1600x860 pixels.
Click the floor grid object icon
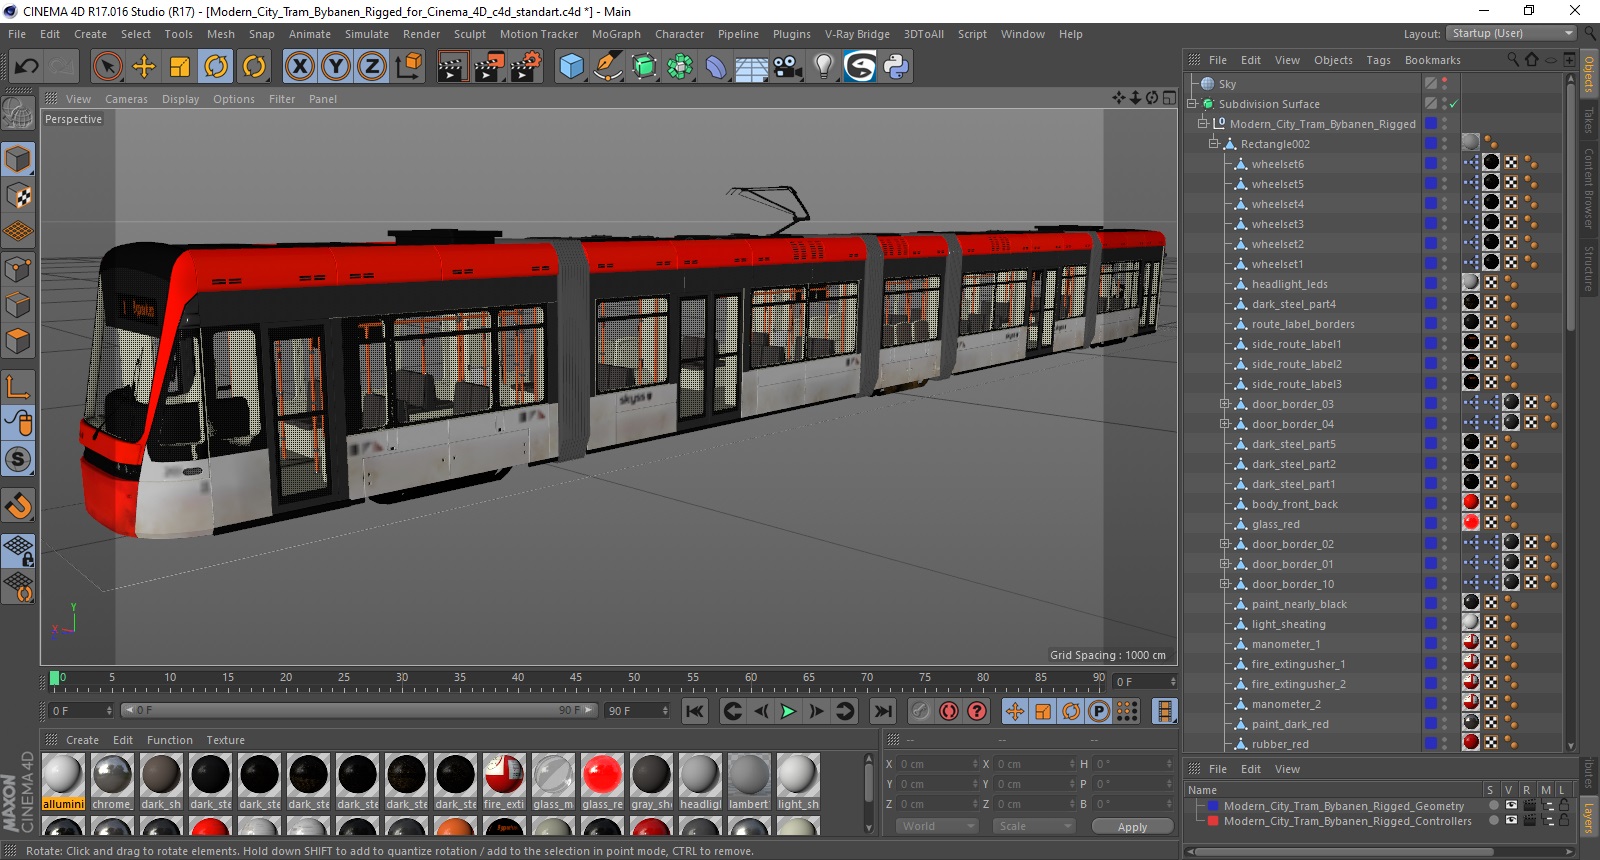pos(751,68)
